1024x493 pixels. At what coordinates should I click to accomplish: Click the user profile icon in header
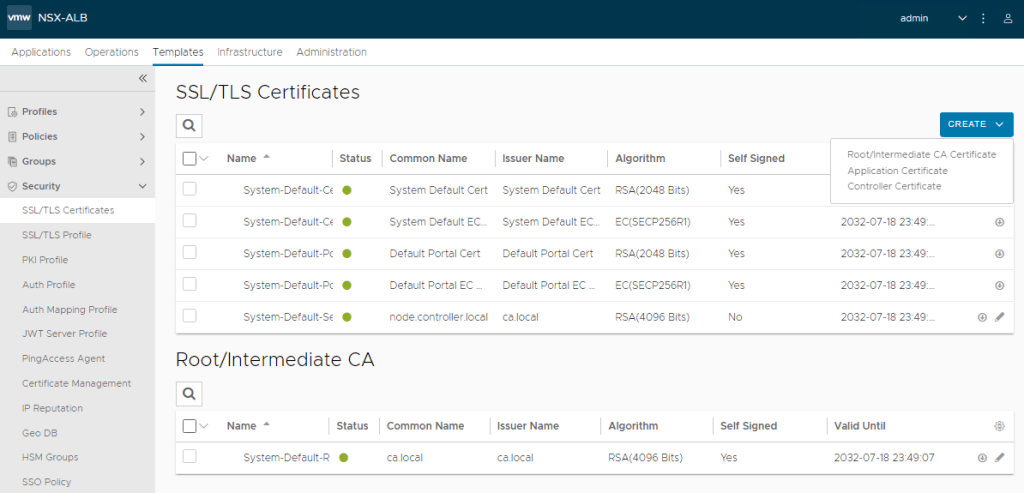click(x=1008, y=18)
